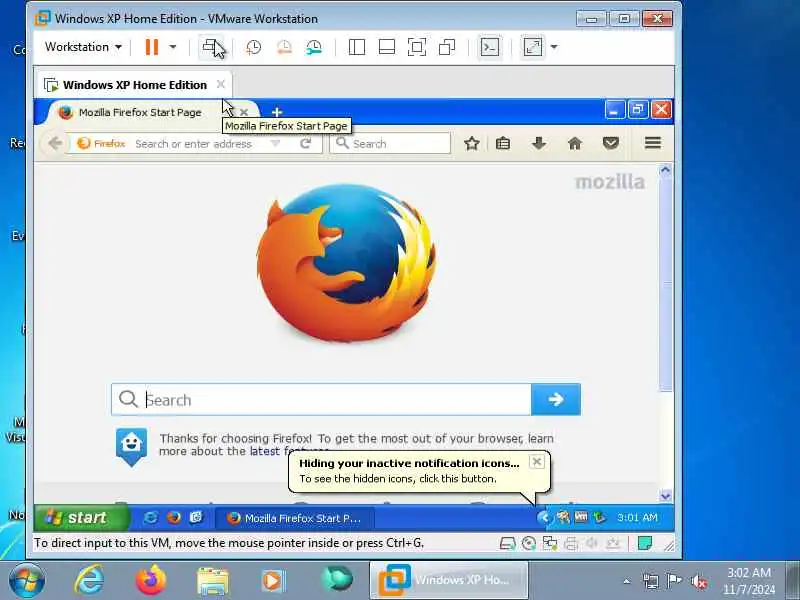Click the VMware CD/DVD status icon
The image size is (800, 600).
[x=529, y=543]
